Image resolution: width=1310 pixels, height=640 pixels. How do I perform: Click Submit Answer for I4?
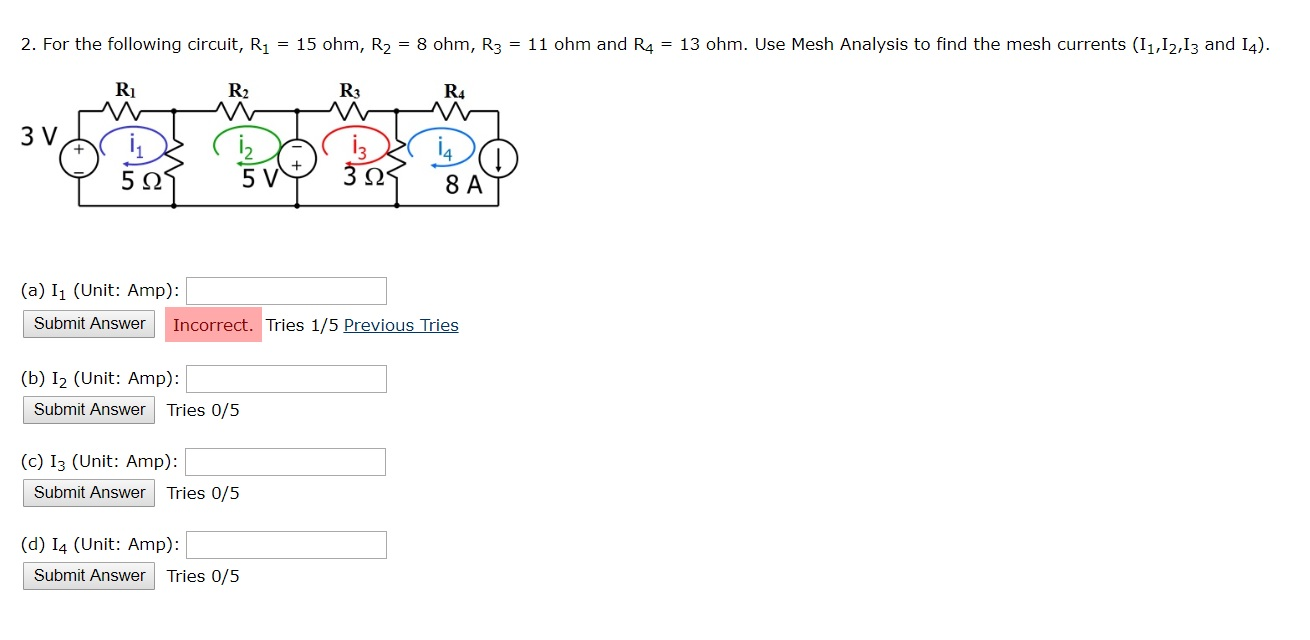click(x=88, y=575)
